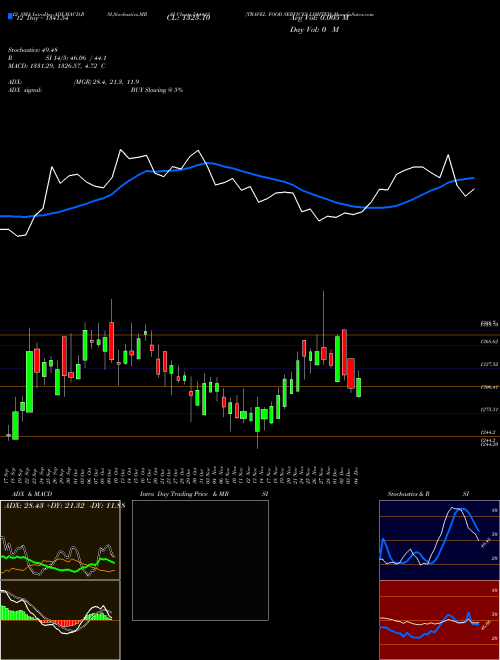
Task: Click the 'Avg Vol: 0.005 M' text
Action: (x=319, y=18)
